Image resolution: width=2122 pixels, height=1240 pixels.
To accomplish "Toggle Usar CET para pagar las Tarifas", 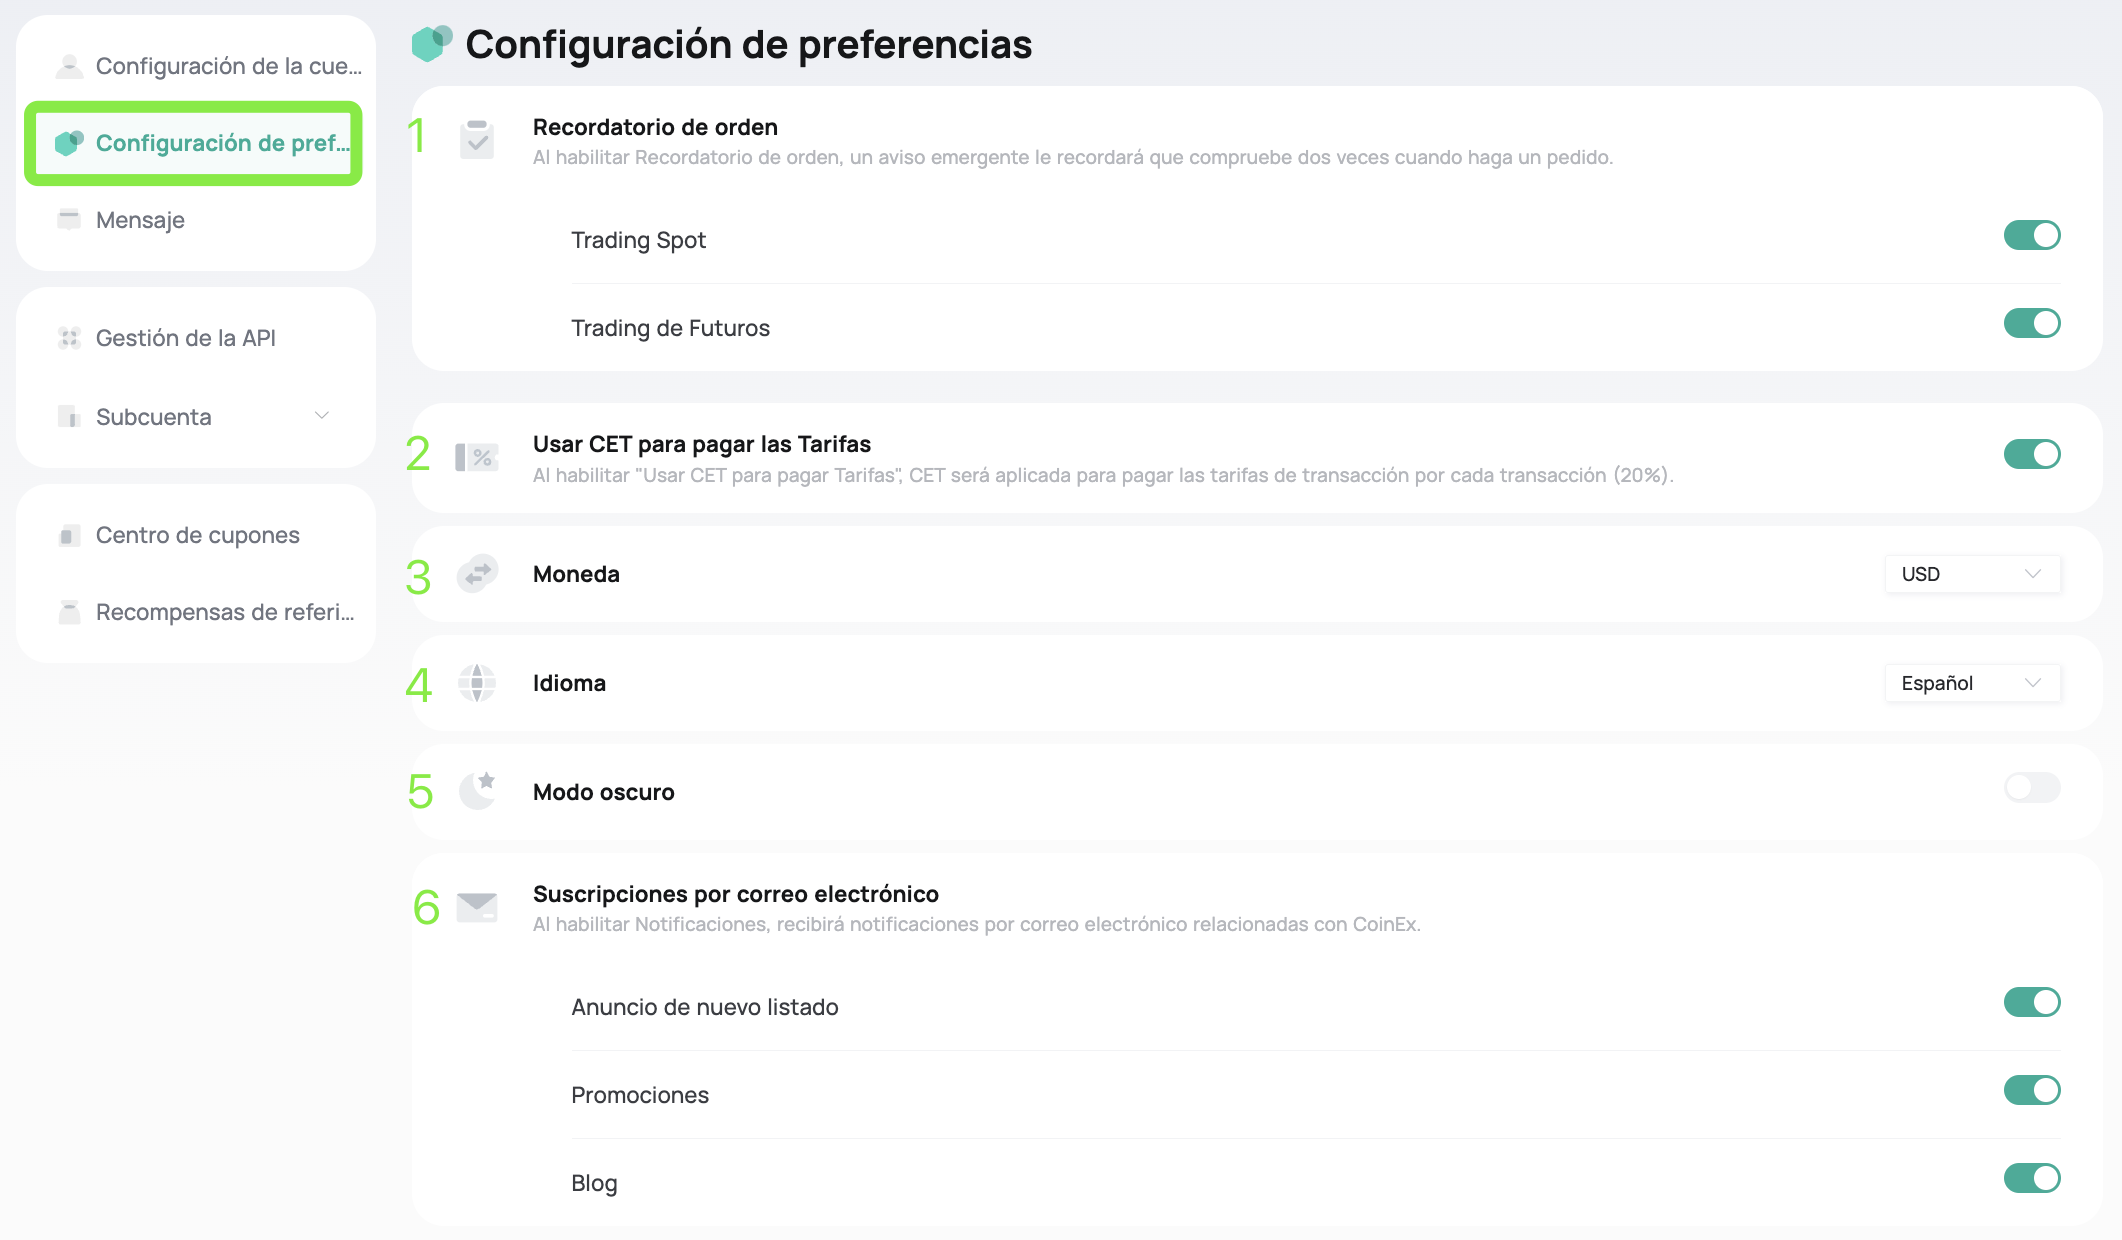I will (x=2032, y=454).
